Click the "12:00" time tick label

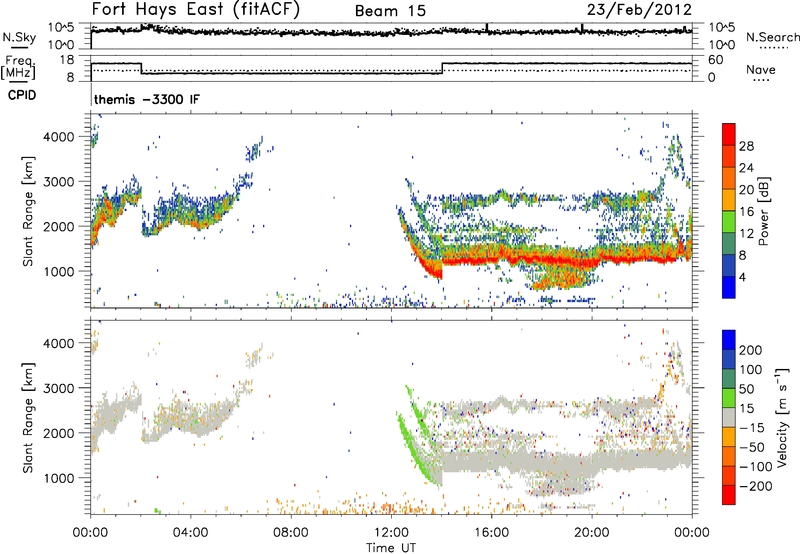[x=391, y=533]
